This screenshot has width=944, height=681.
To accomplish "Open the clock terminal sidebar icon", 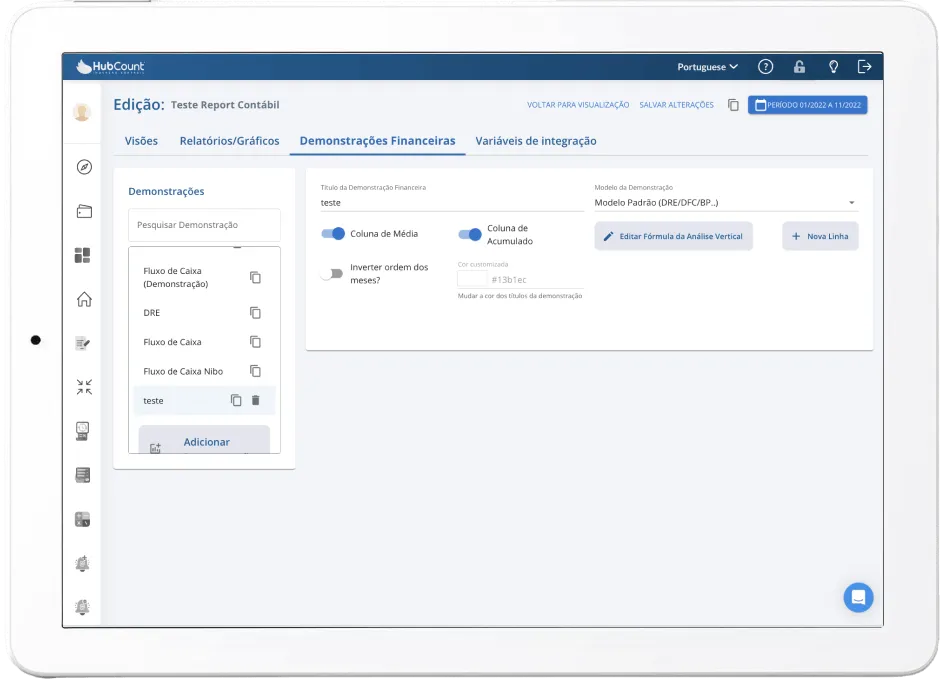I will tap(82, 431).
